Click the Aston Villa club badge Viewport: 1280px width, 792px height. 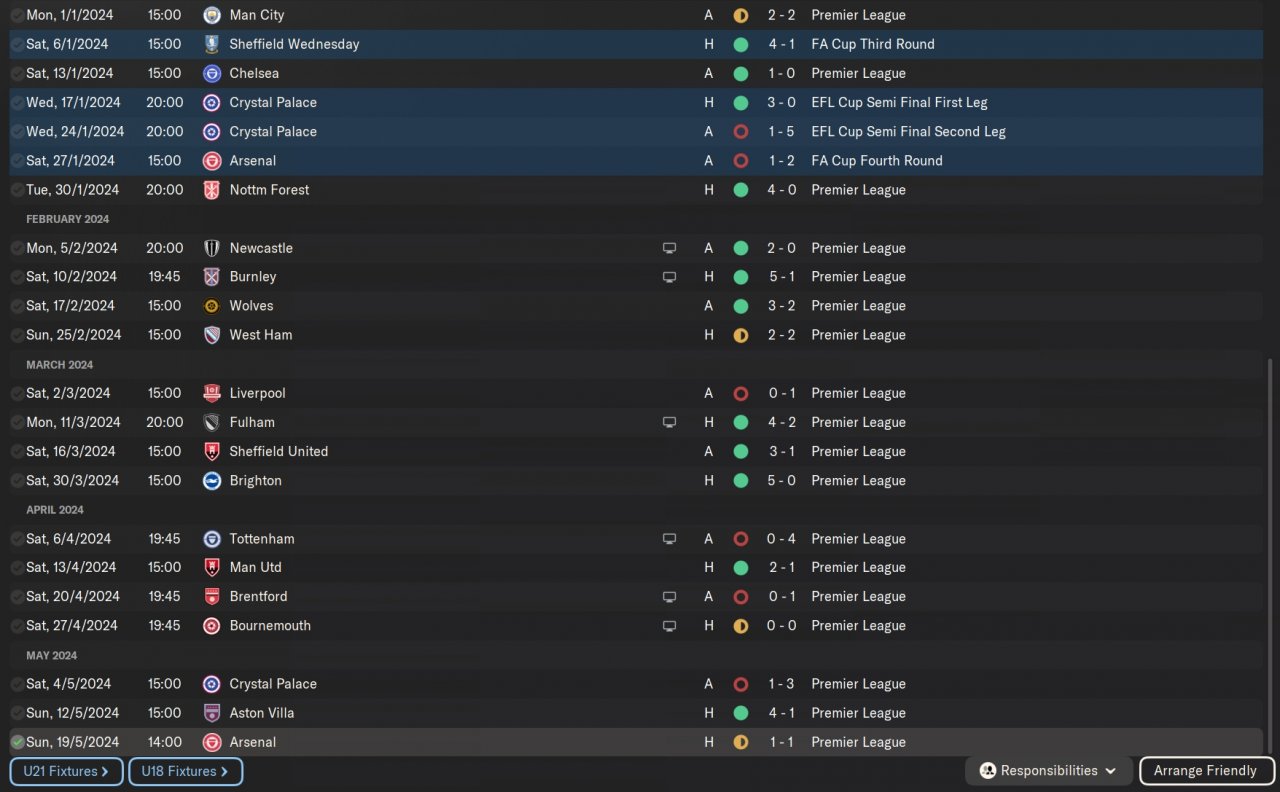coord(211,713)
